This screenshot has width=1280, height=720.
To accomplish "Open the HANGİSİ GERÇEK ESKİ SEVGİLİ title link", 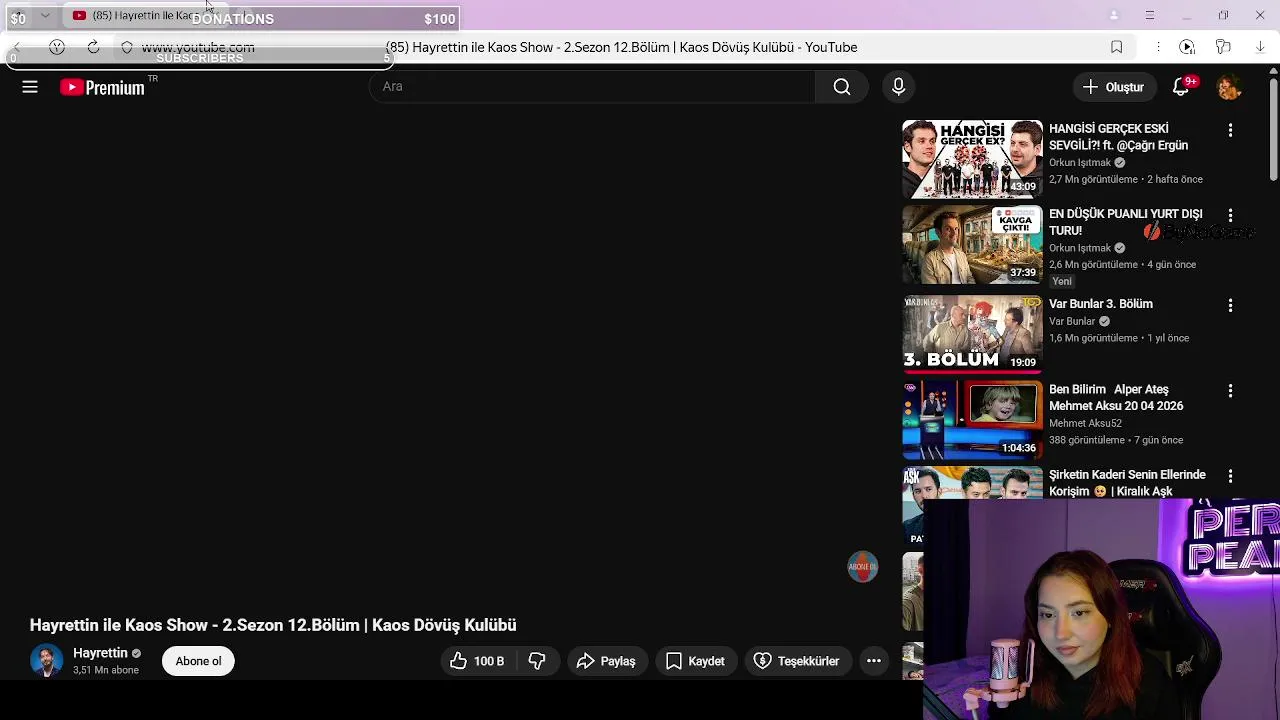I will pos(1118,137).
